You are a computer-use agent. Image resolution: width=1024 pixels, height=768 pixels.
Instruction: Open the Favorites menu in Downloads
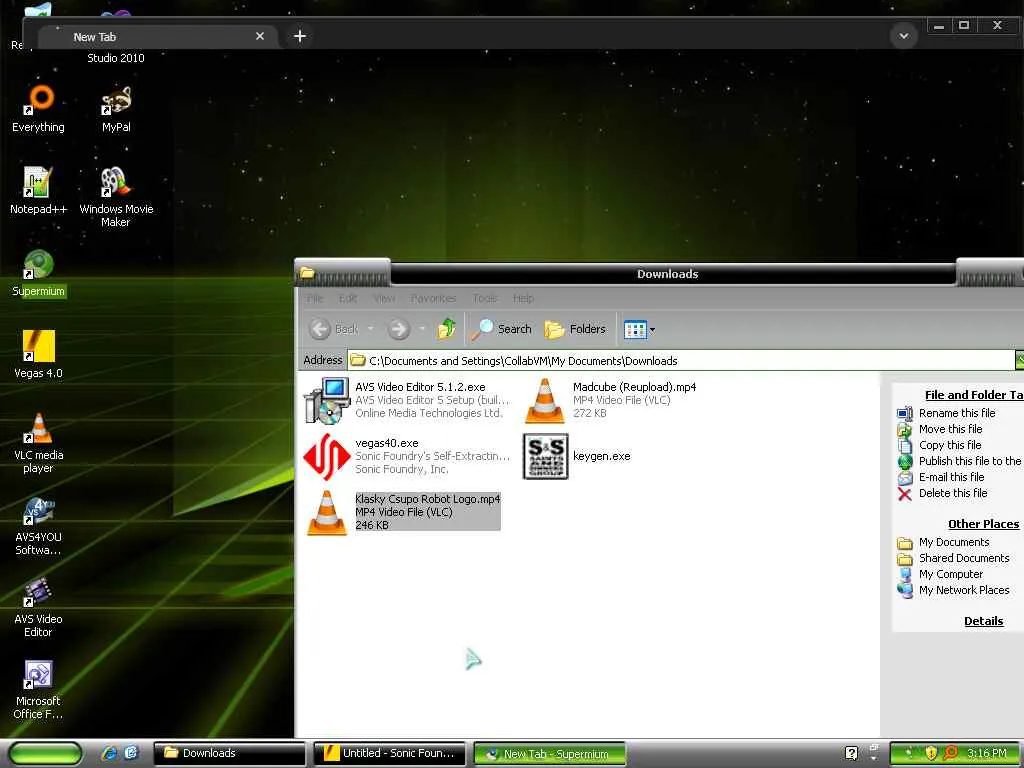[x=434, y=298]
